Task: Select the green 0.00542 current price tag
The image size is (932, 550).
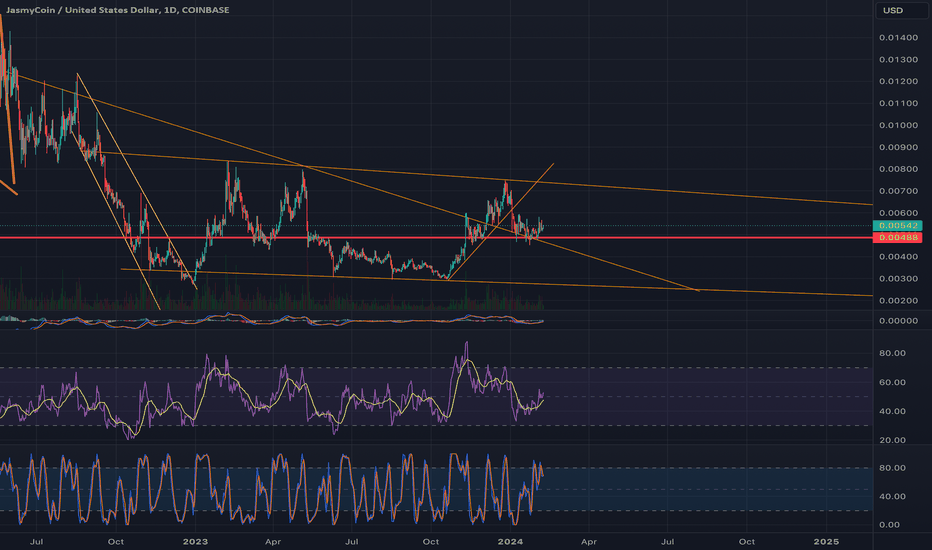Action: (898, 225)
